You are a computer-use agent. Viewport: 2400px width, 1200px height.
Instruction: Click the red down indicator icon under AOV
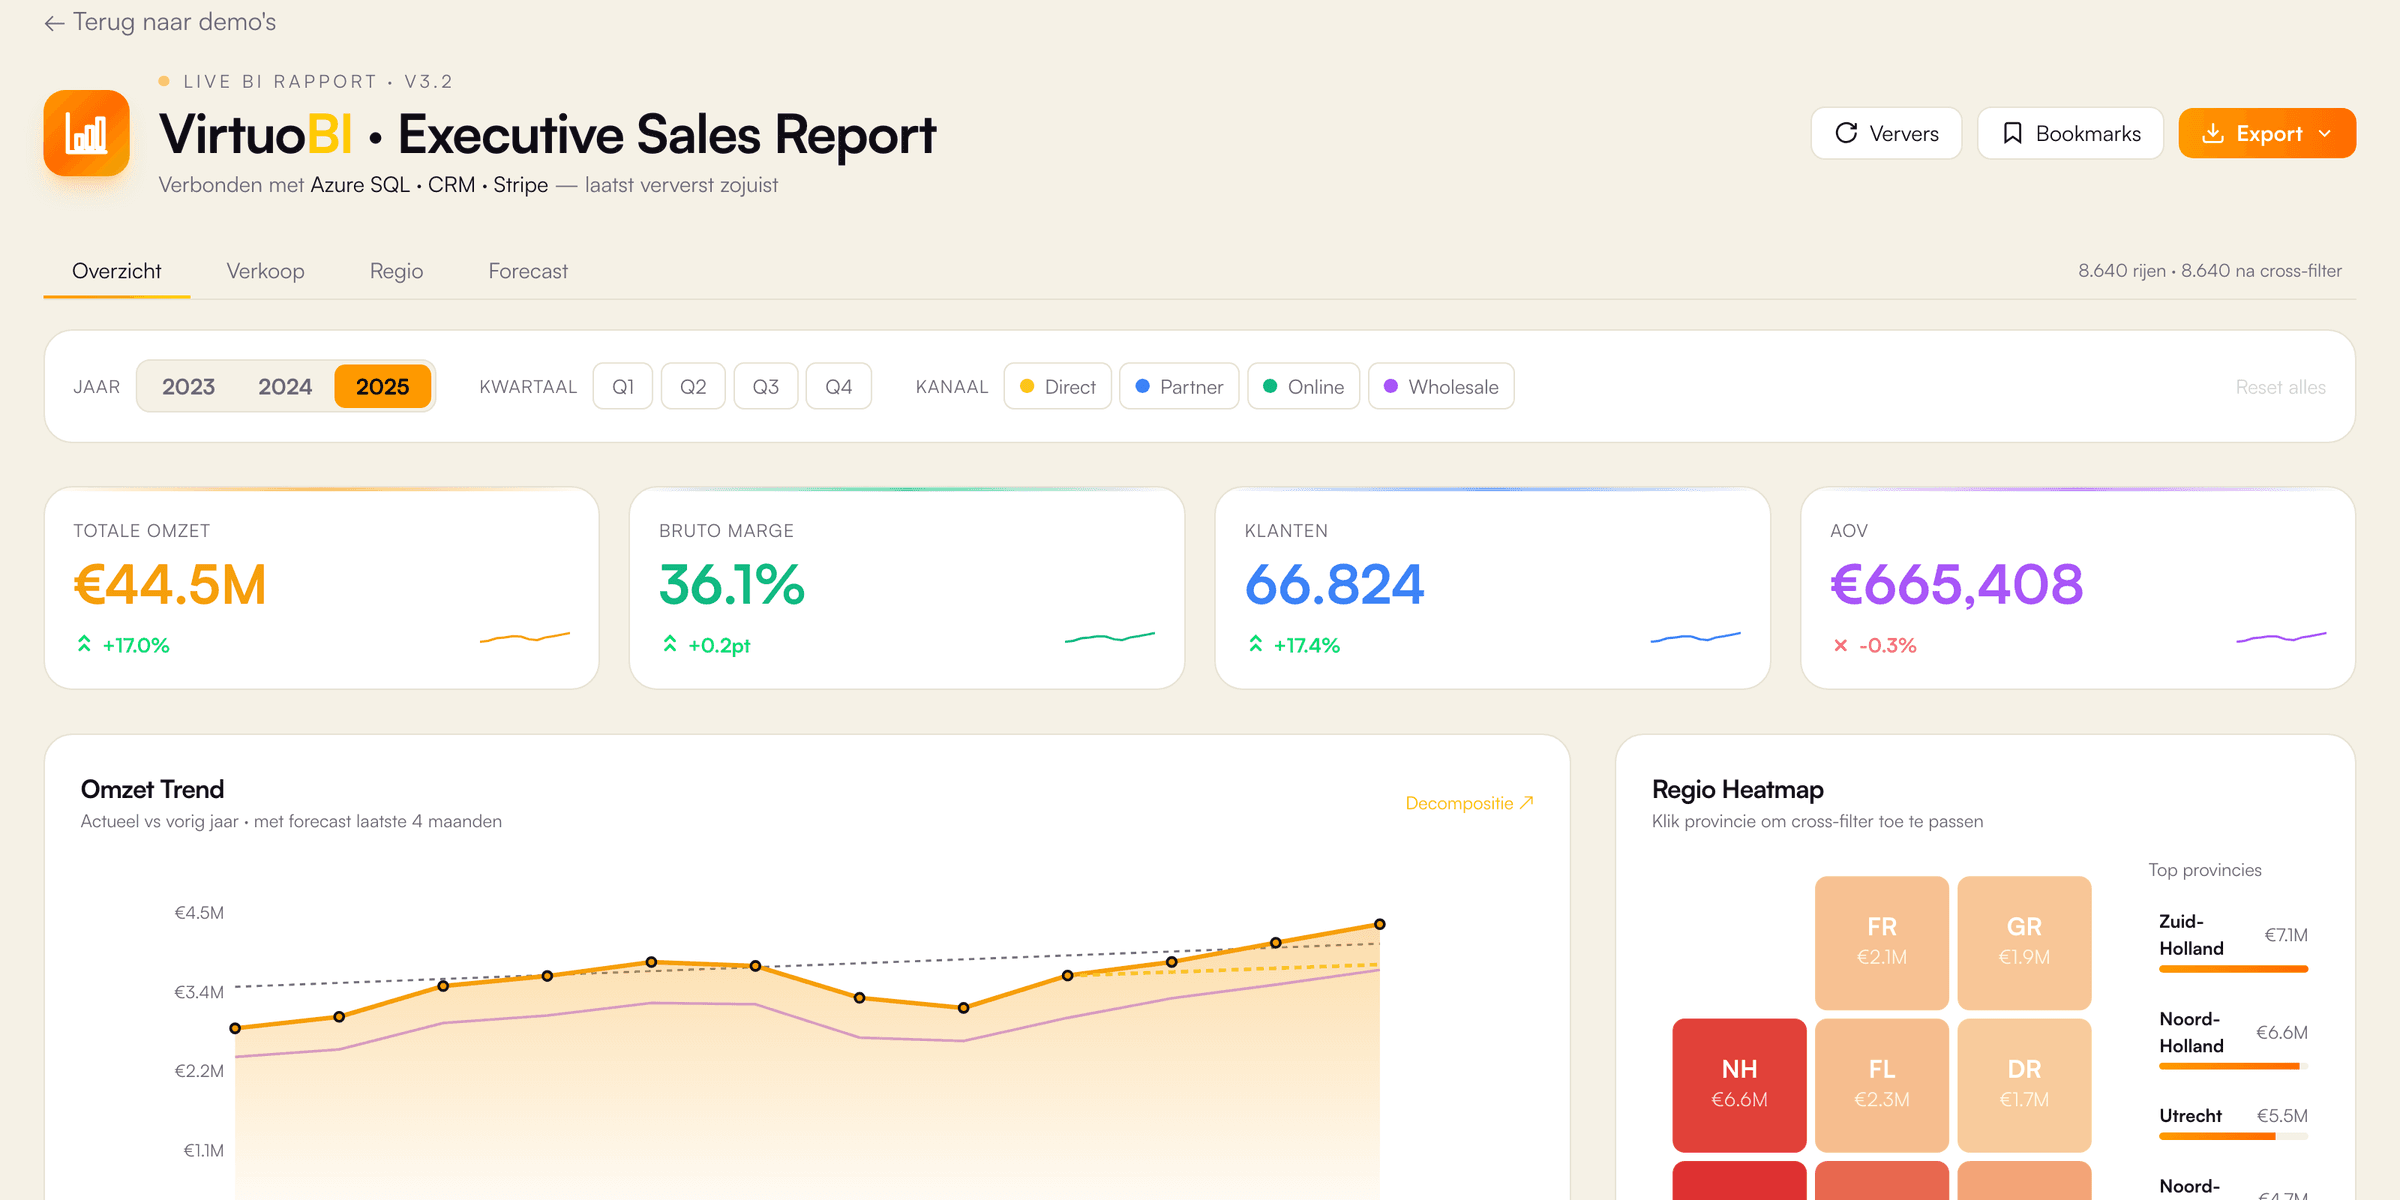coord(1840,645)
